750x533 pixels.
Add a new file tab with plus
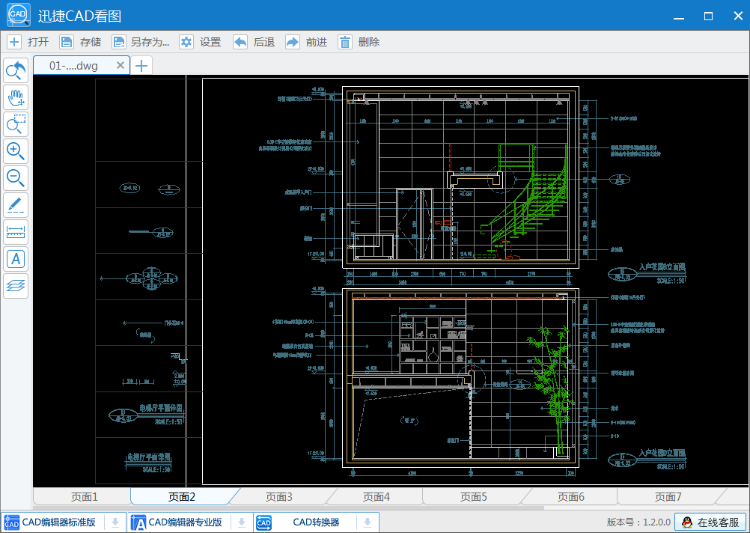(141, 66)
